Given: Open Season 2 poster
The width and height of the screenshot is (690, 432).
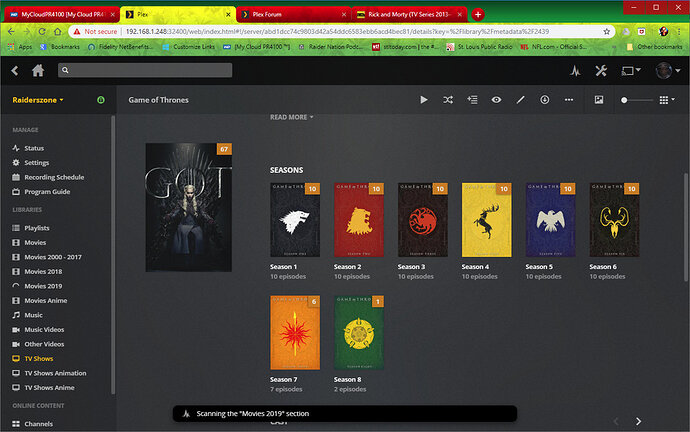Looking at the screenshot, I should [359, 220].
